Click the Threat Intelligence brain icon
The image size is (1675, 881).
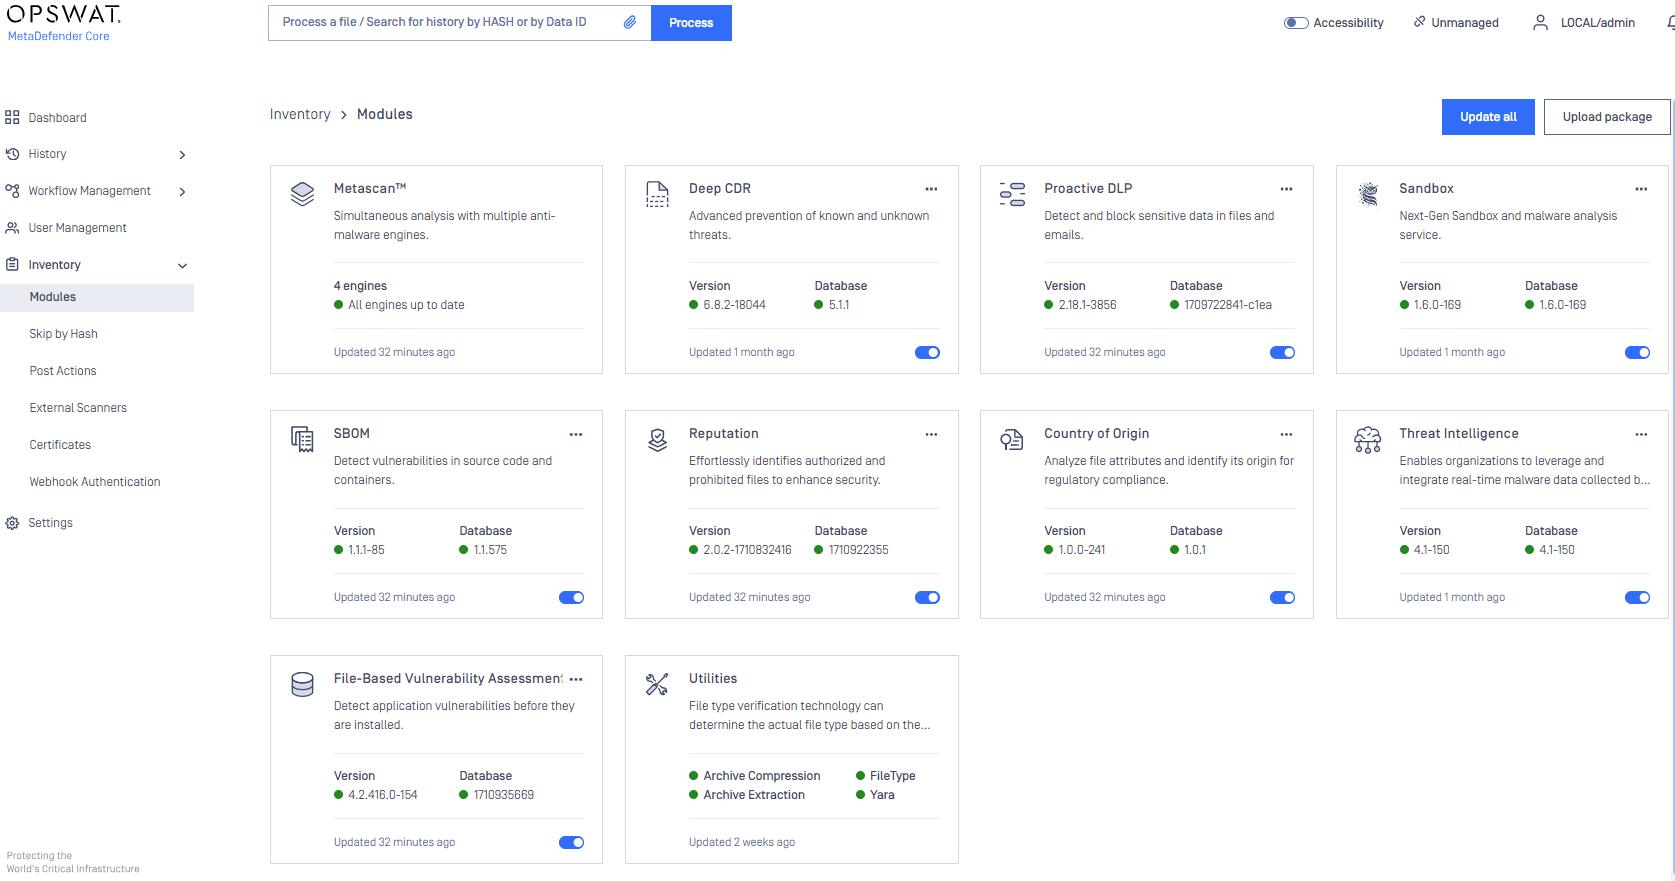point(1367,439)
